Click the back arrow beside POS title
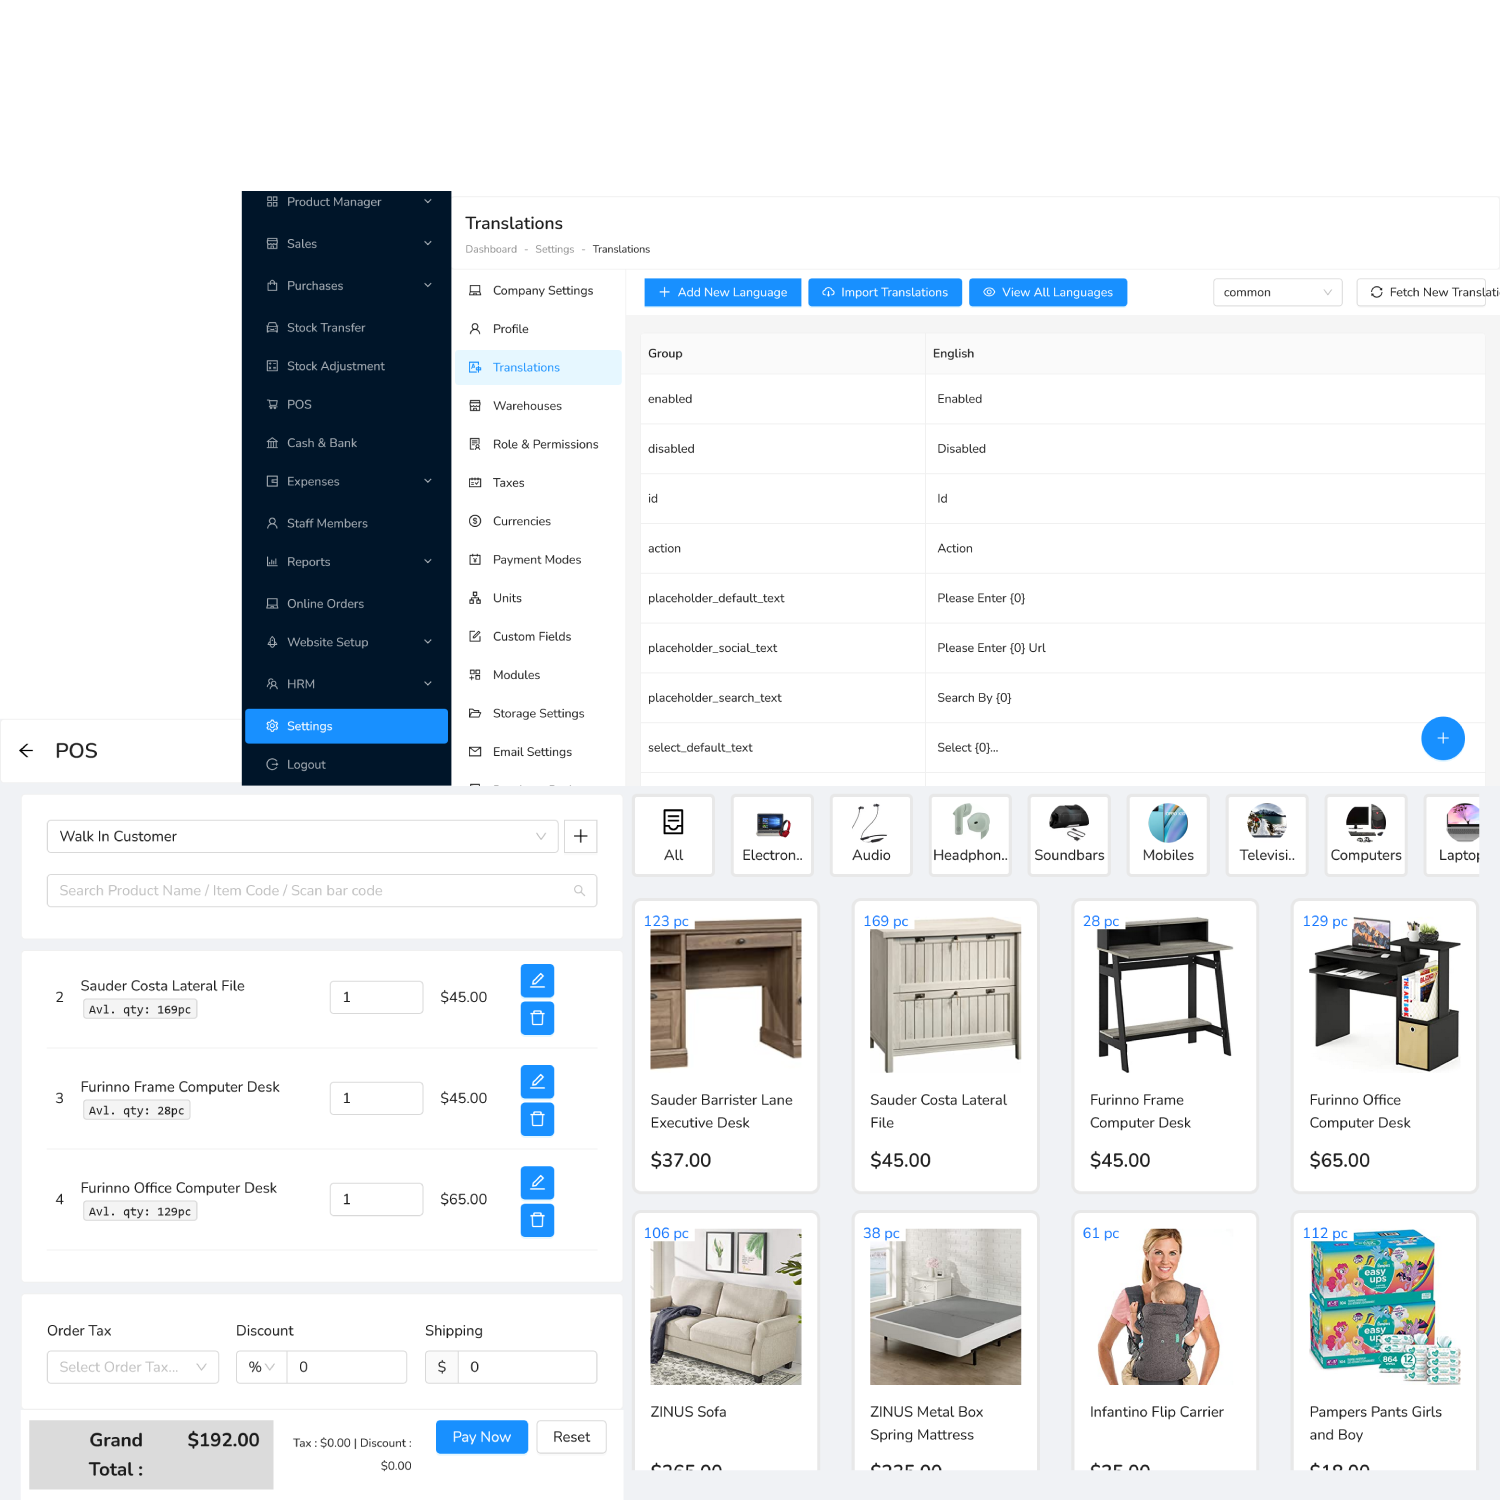Screen dimensions: 1500x1500 27,751
